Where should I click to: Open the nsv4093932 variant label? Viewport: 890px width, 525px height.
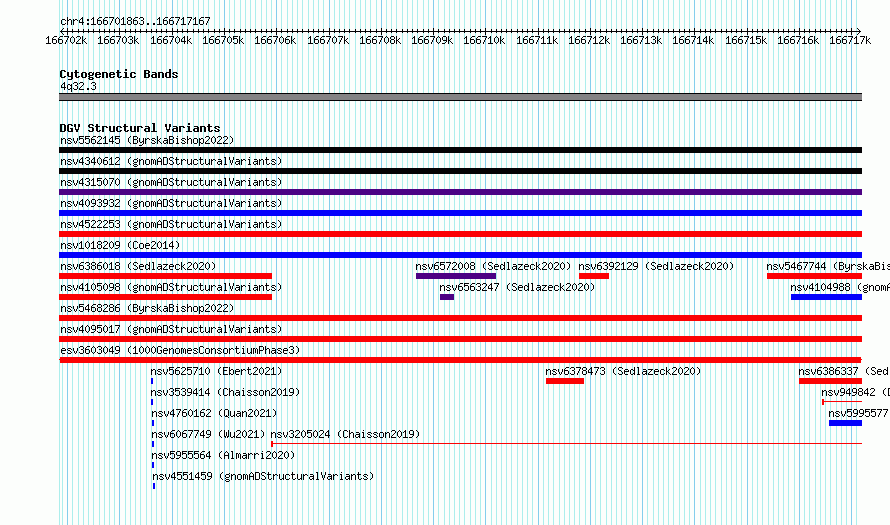pos(171,203)
